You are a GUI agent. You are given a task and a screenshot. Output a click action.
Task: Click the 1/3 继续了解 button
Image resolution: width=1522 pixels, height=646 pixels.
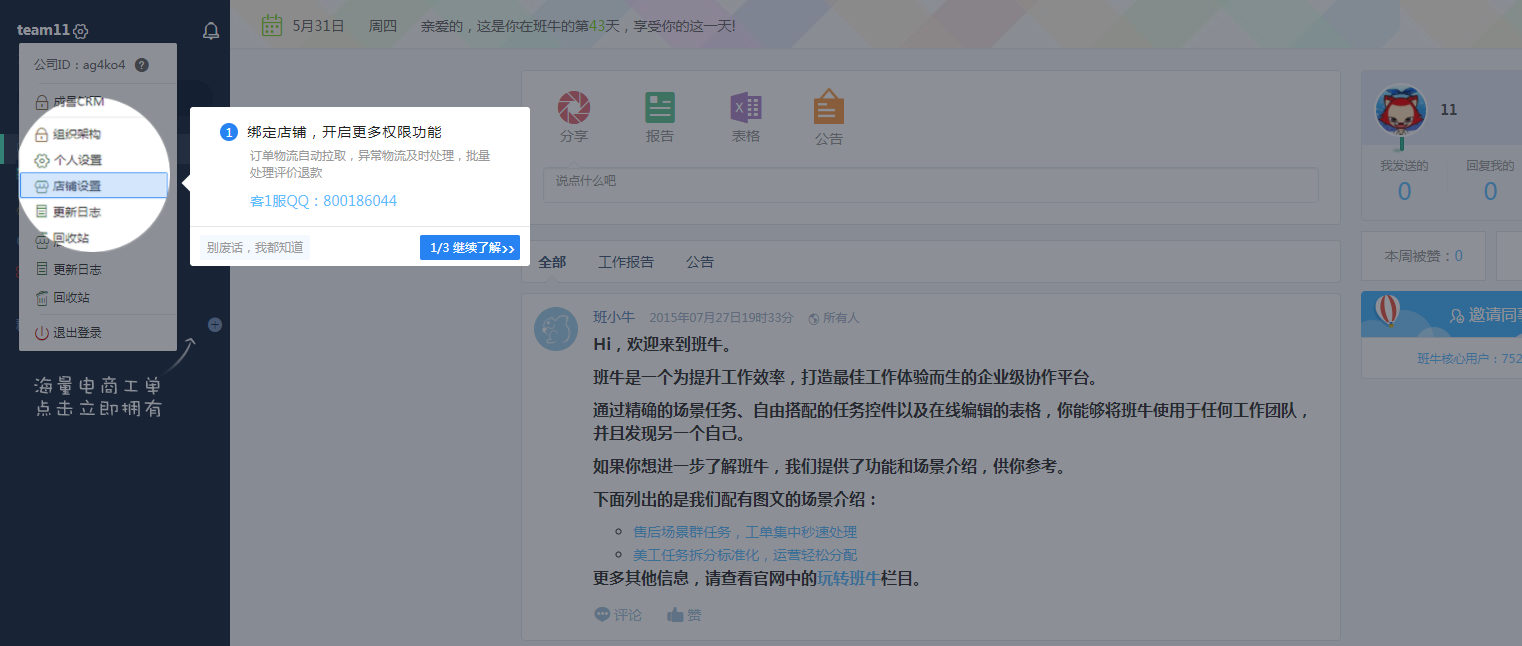pyautogui.click(x=470, y=248)
